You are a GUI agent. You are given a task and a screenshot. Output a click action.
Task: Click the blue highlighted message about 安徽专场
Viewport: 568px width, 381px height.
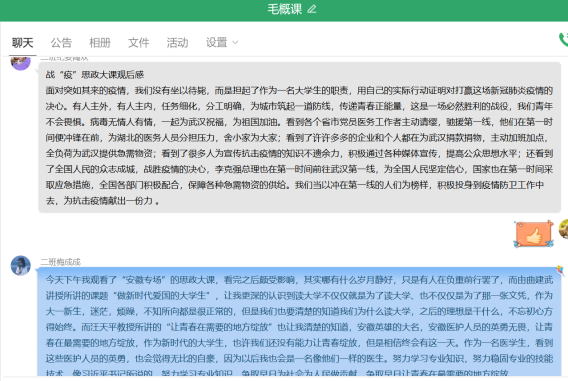coord(300,322)
